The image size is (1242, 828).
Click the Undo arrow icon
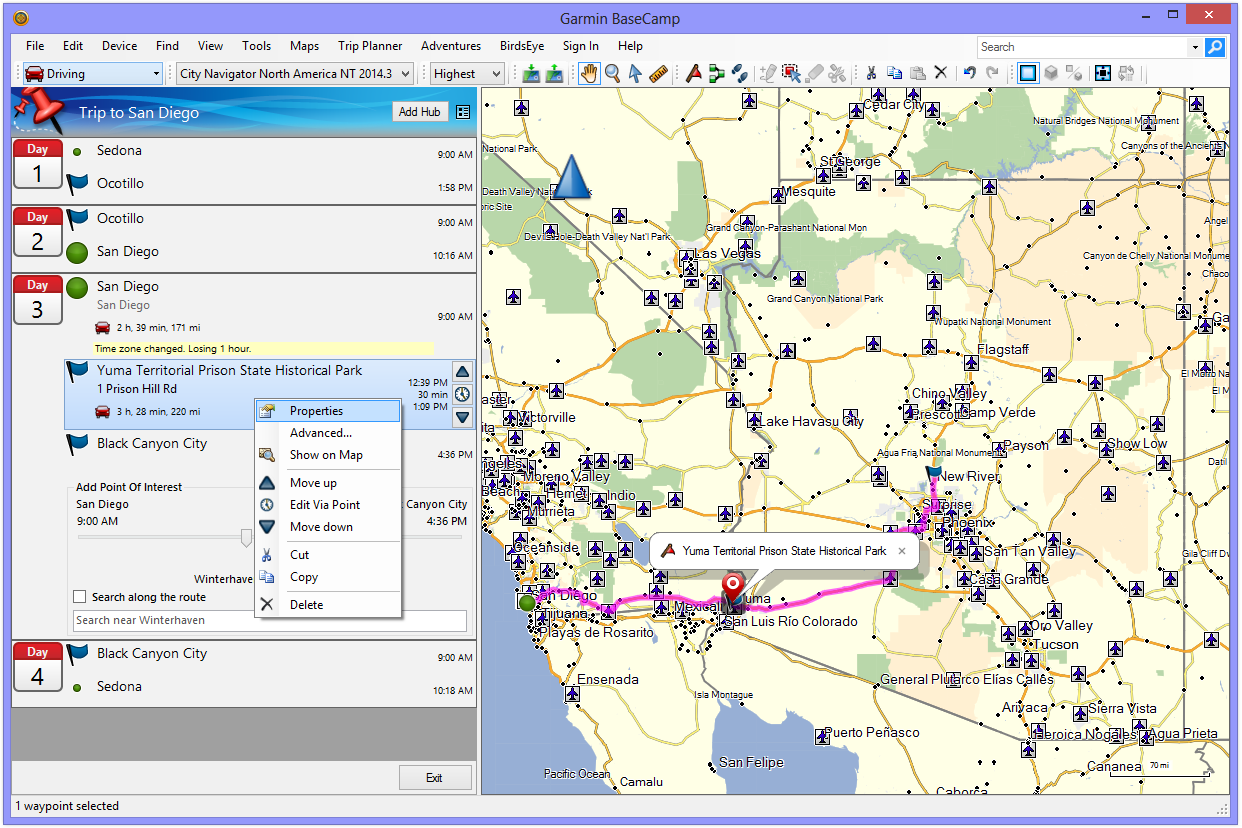click(969, 73)
